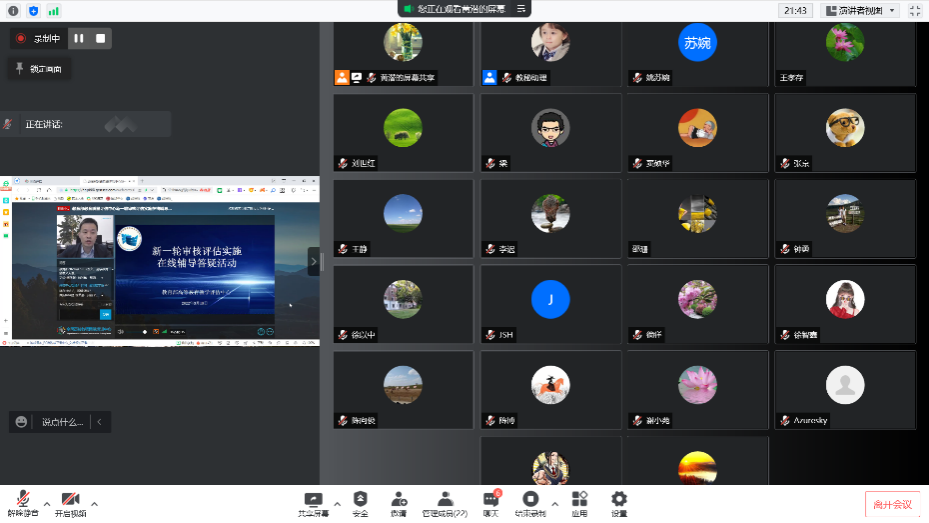Unmute the microphone (解除静音)
The width and height of the screenshot is (929, 523).
(21, 501)
